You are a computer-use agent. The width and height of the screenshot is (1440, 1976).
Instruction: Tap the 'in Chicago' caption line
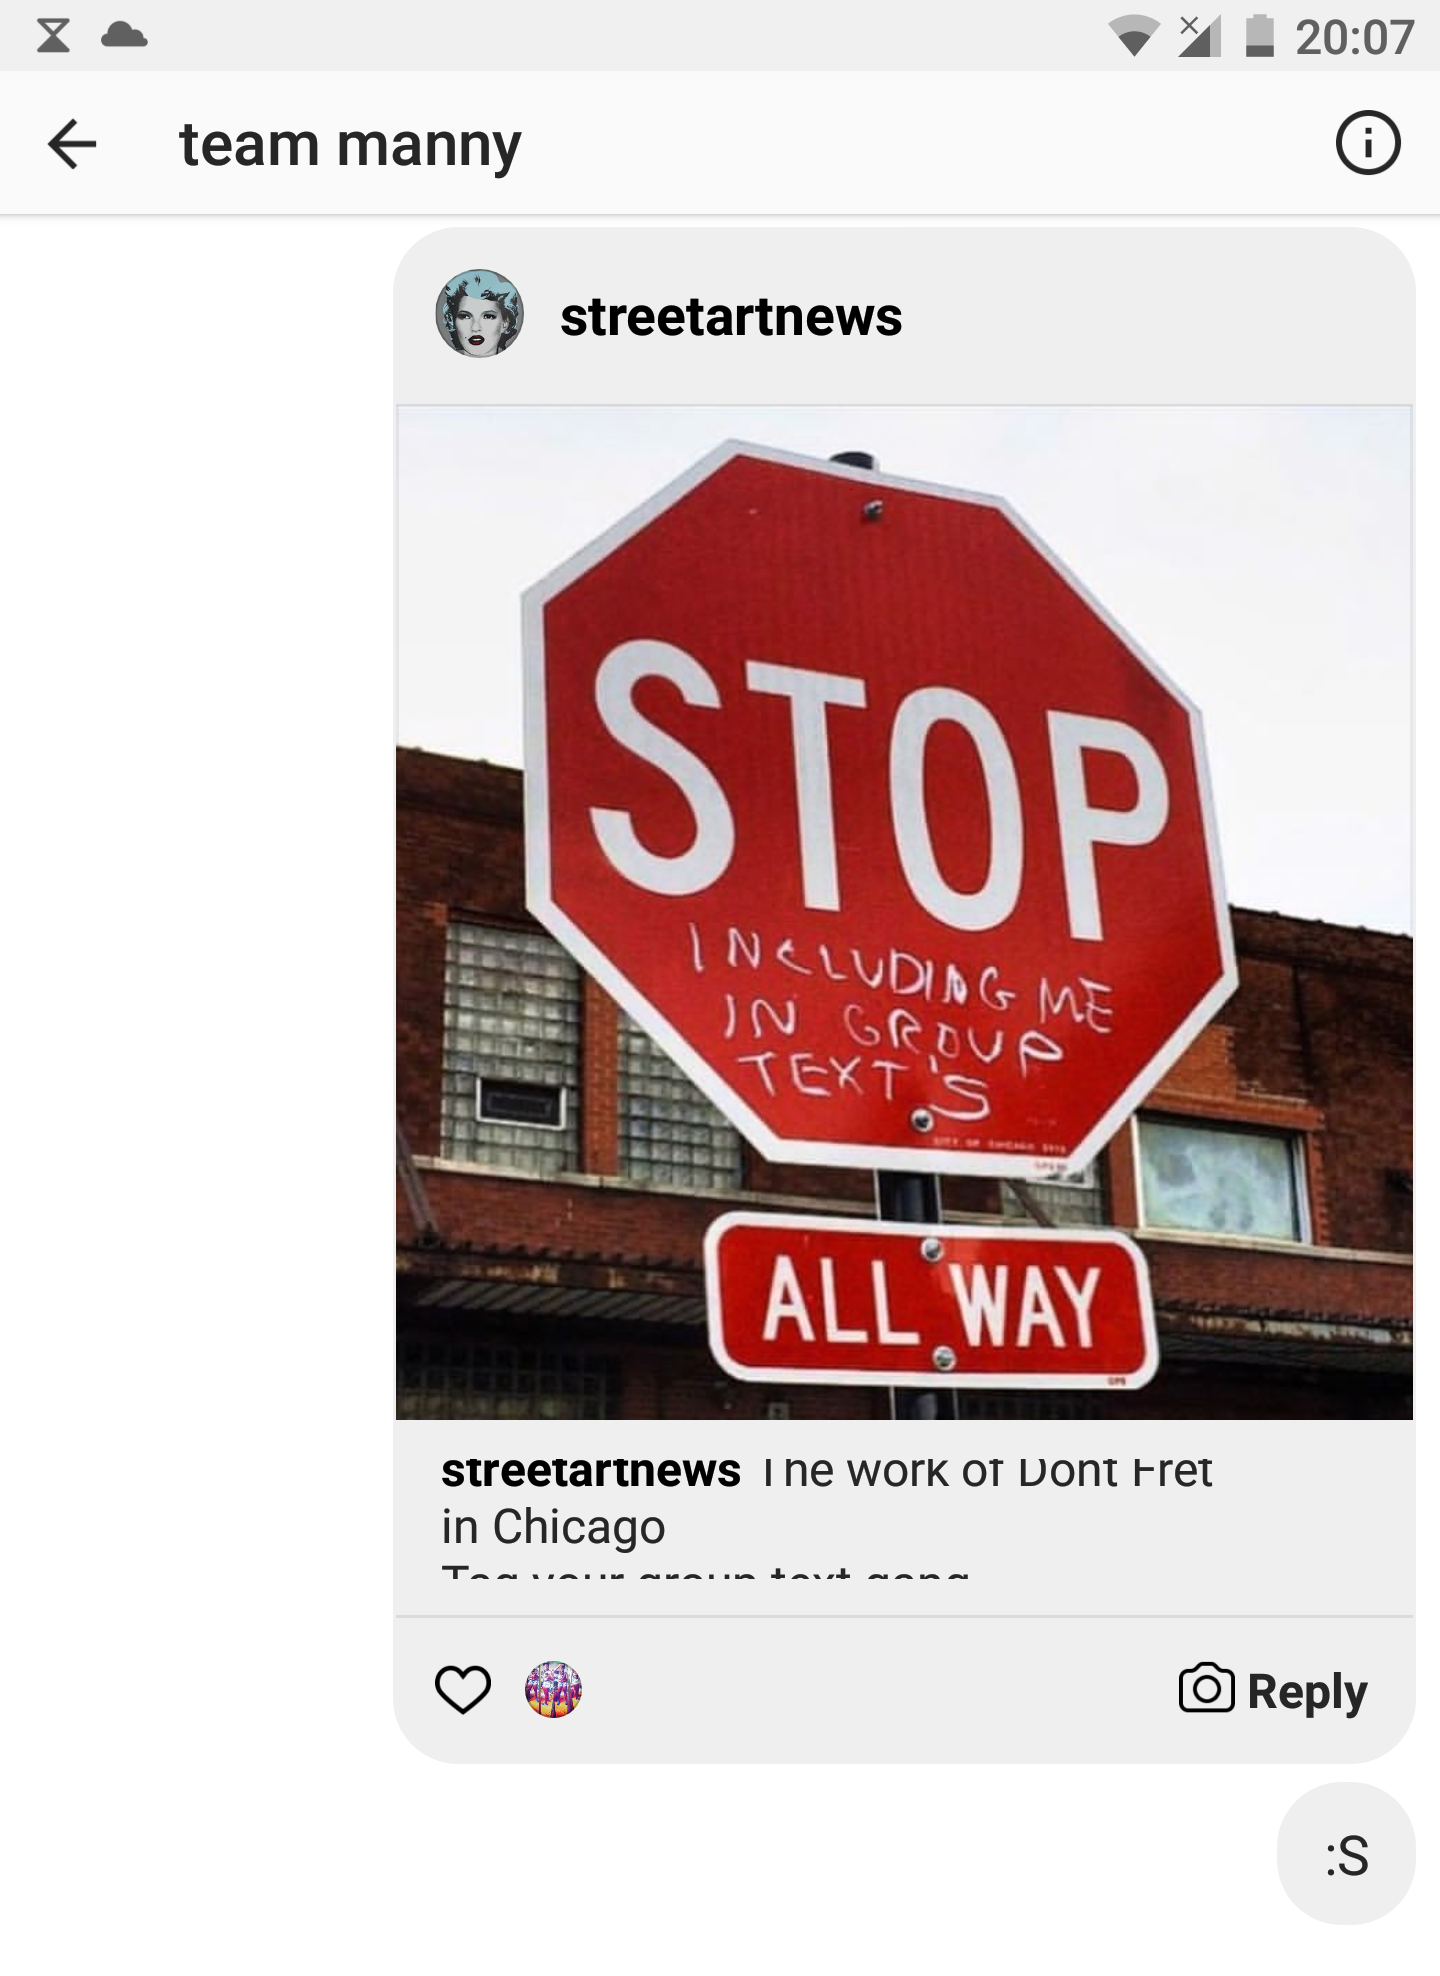(x=553, y=1526)
